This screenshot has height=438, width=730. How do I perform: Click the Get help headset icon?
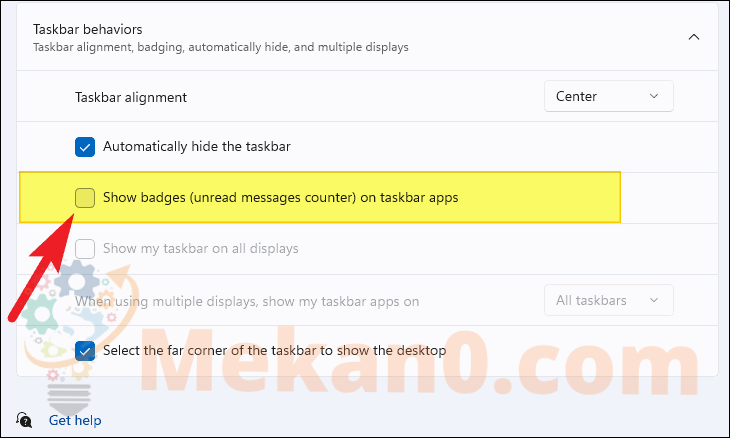[24, 420]
